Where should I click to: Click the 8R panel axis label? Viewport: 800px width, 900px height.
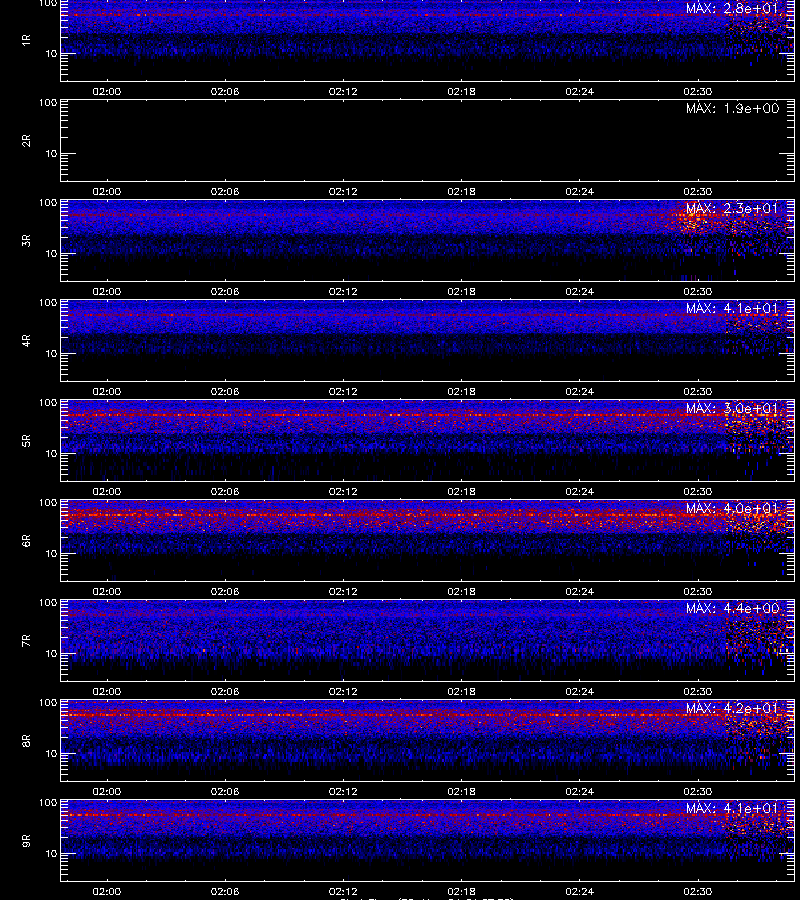pos(26,740)
